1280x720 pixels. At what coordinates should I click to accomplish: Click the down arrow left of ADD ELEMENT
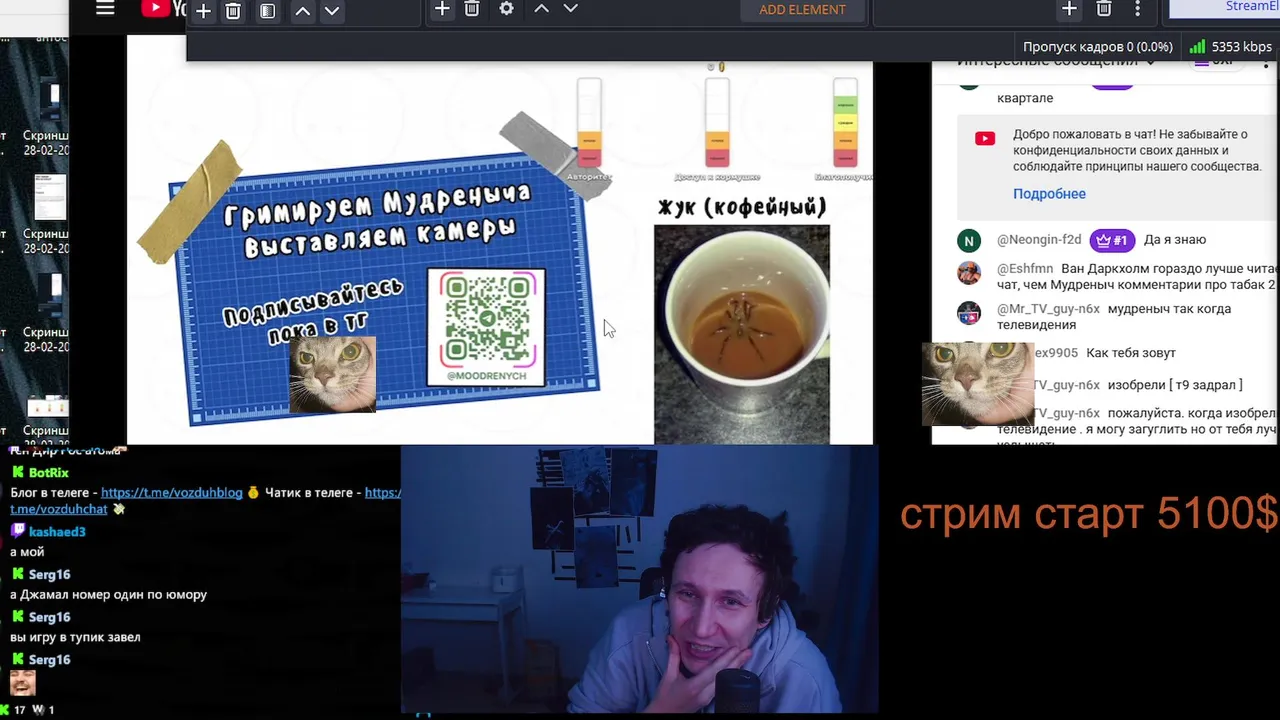coord(571,9)
